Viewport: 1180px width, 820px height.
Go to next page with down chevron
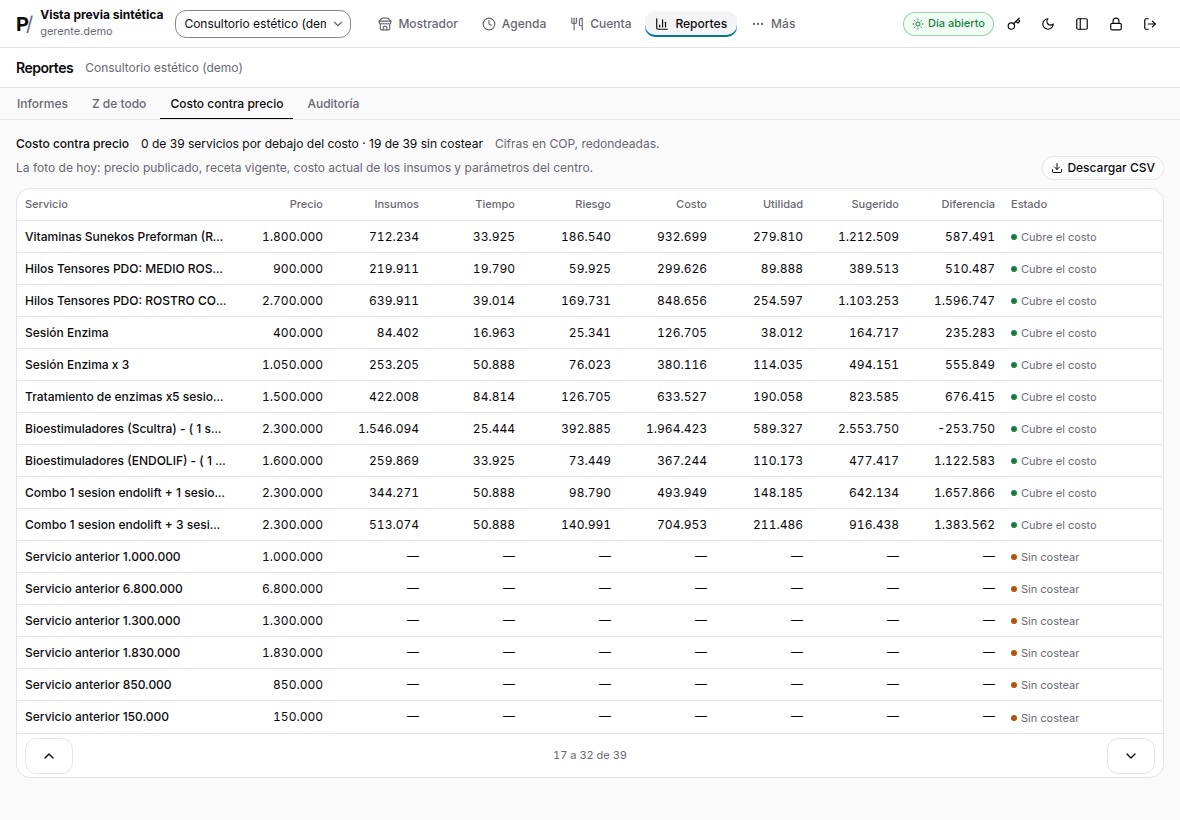[1130, 756]
